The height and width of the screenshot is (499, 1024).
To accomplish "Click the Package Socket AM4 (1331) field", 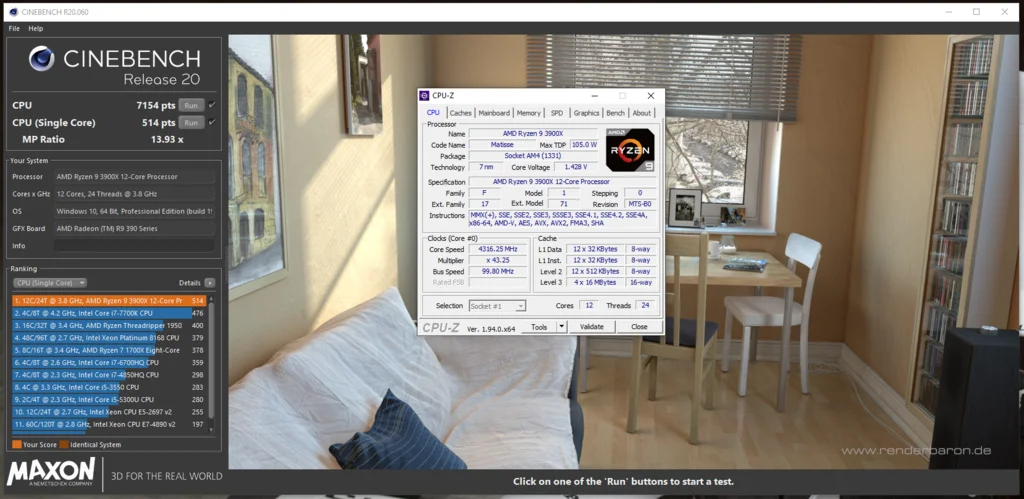I will pyautogui.click(x=534, y=156).
